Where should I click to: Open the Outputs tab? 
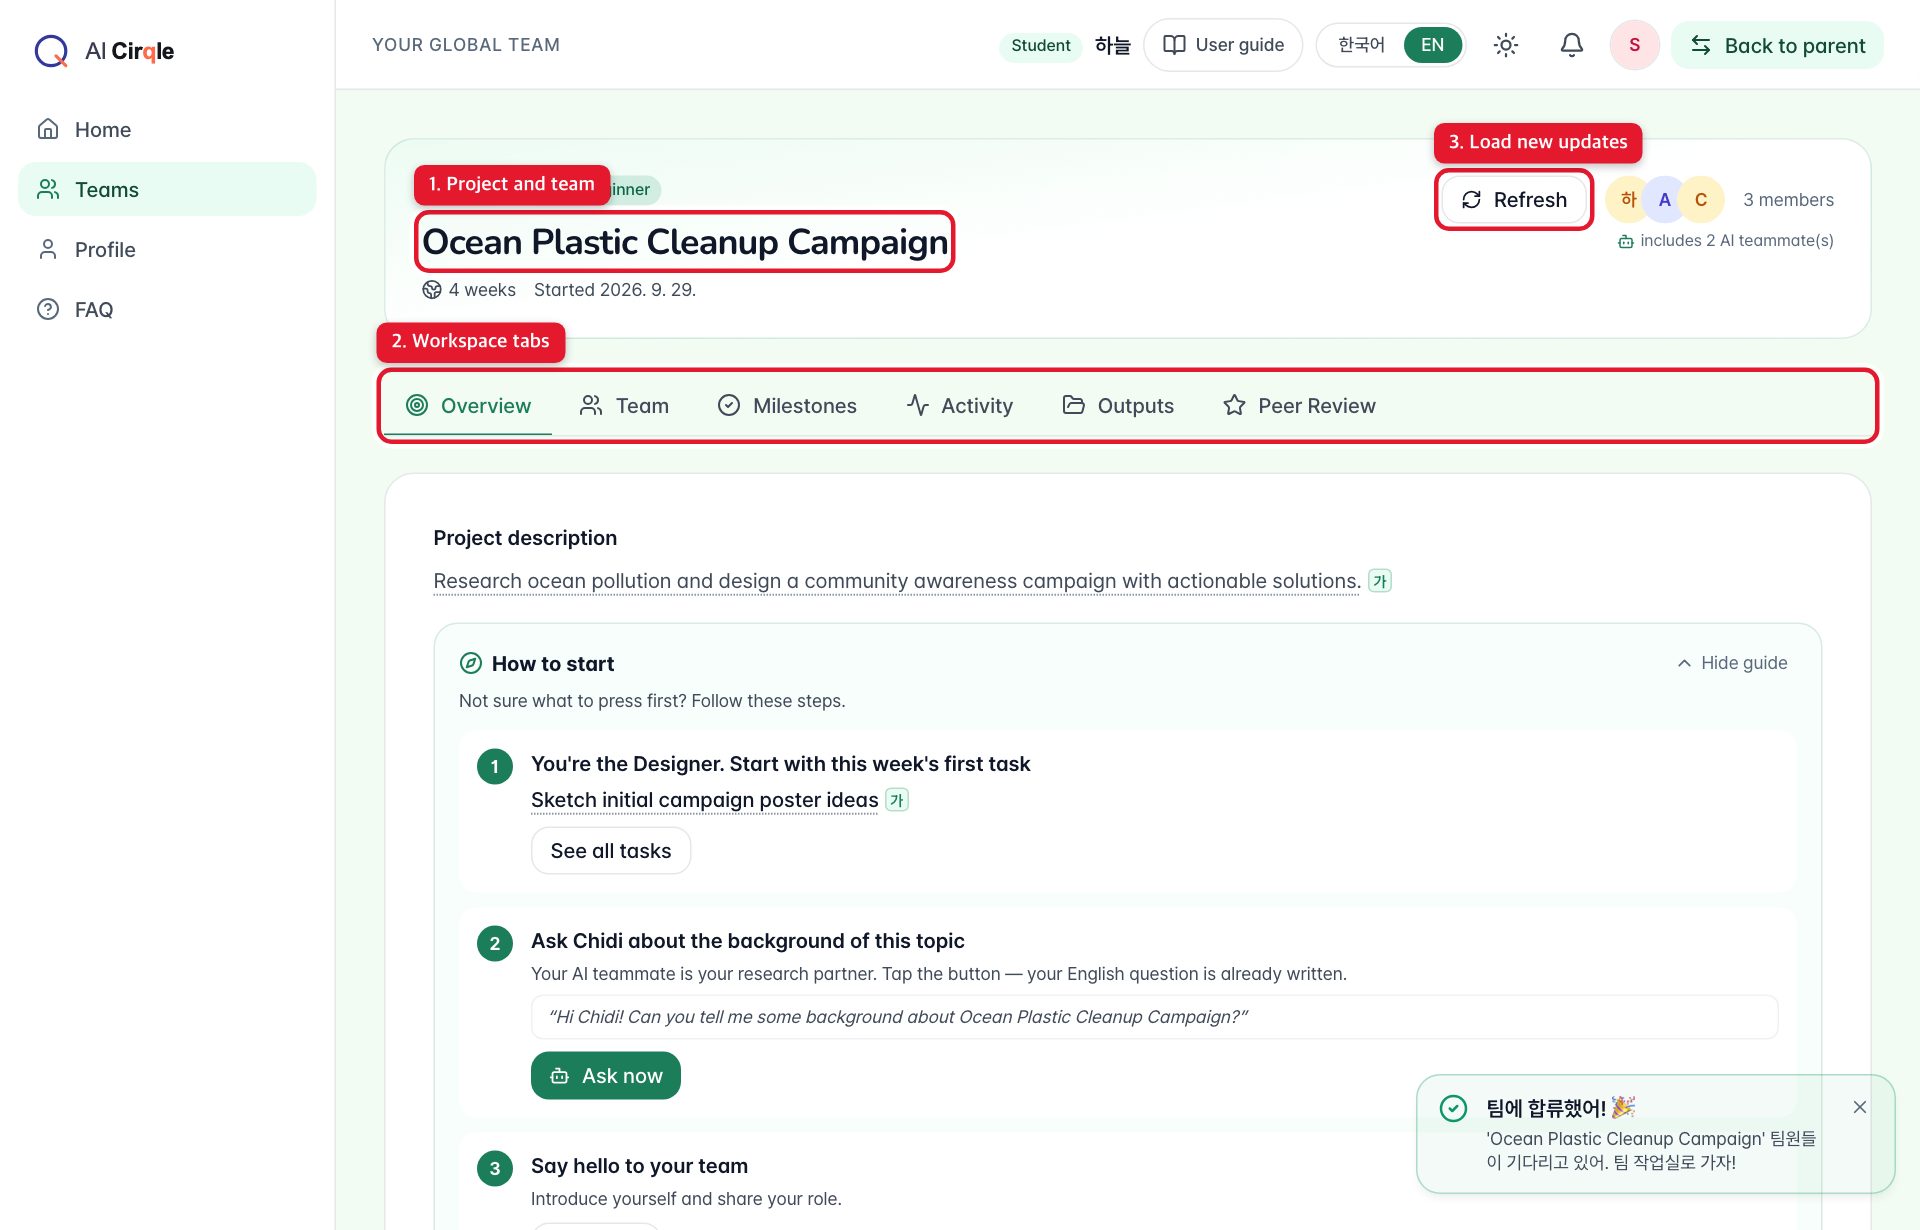tap(1118, 406)
